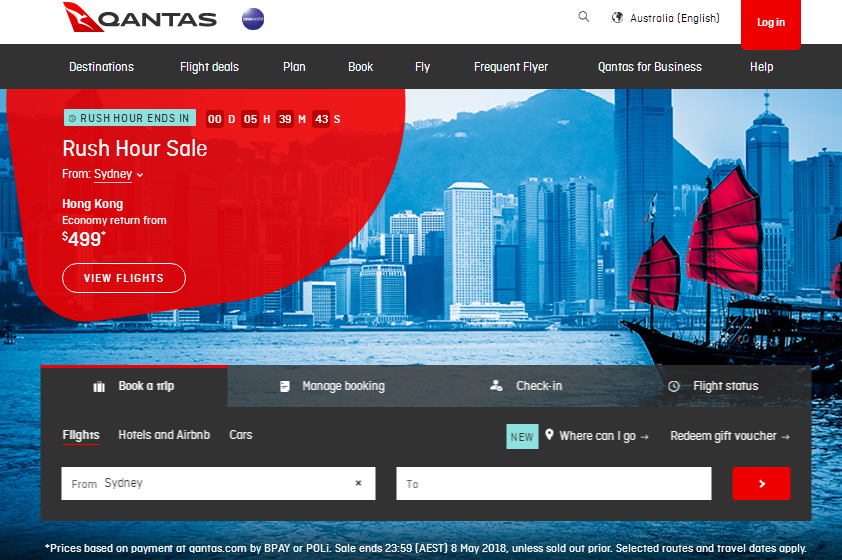Click the From Sydney input field
The image size is (842, 560).
(219, 483)
